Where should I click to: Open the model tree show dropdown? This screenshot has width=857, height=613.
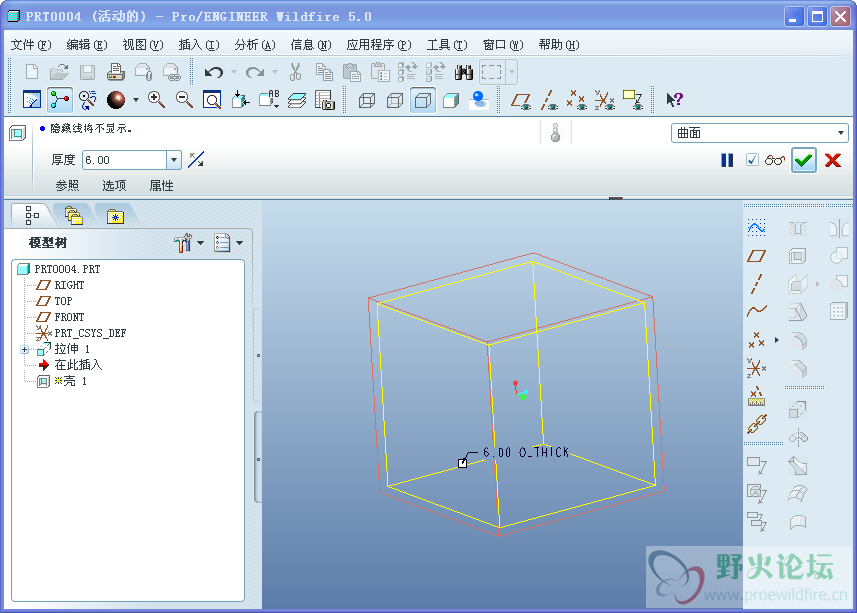(x=239, y=243)
